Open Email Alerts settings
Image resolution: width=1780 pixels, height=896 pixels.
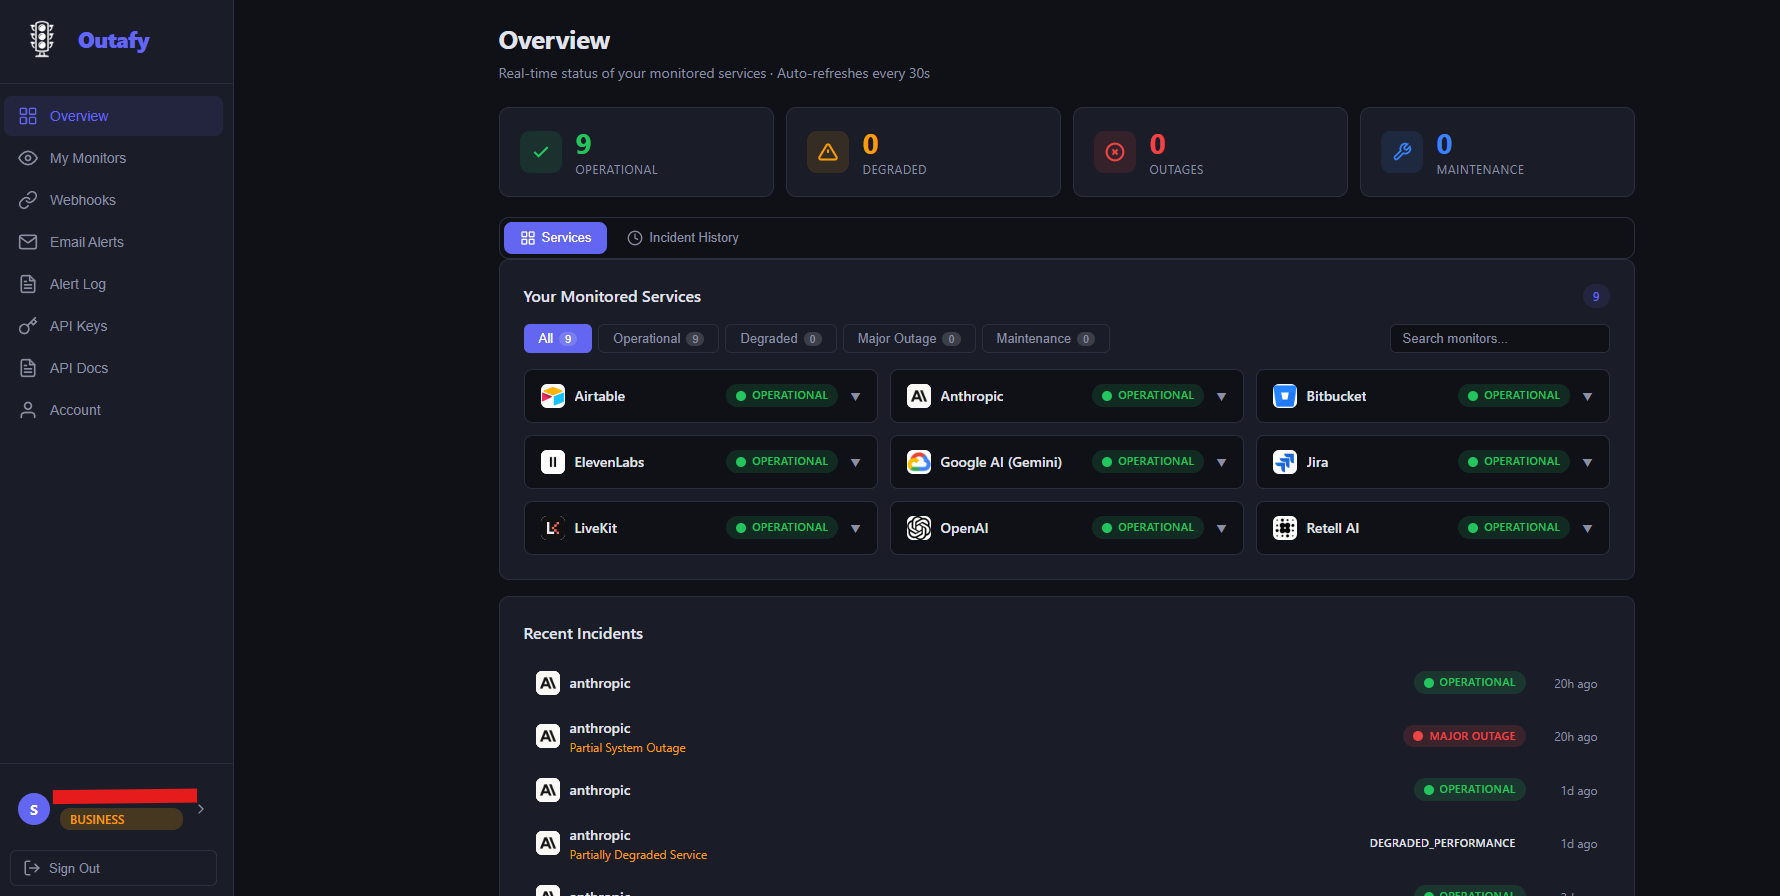pos(113,242)
